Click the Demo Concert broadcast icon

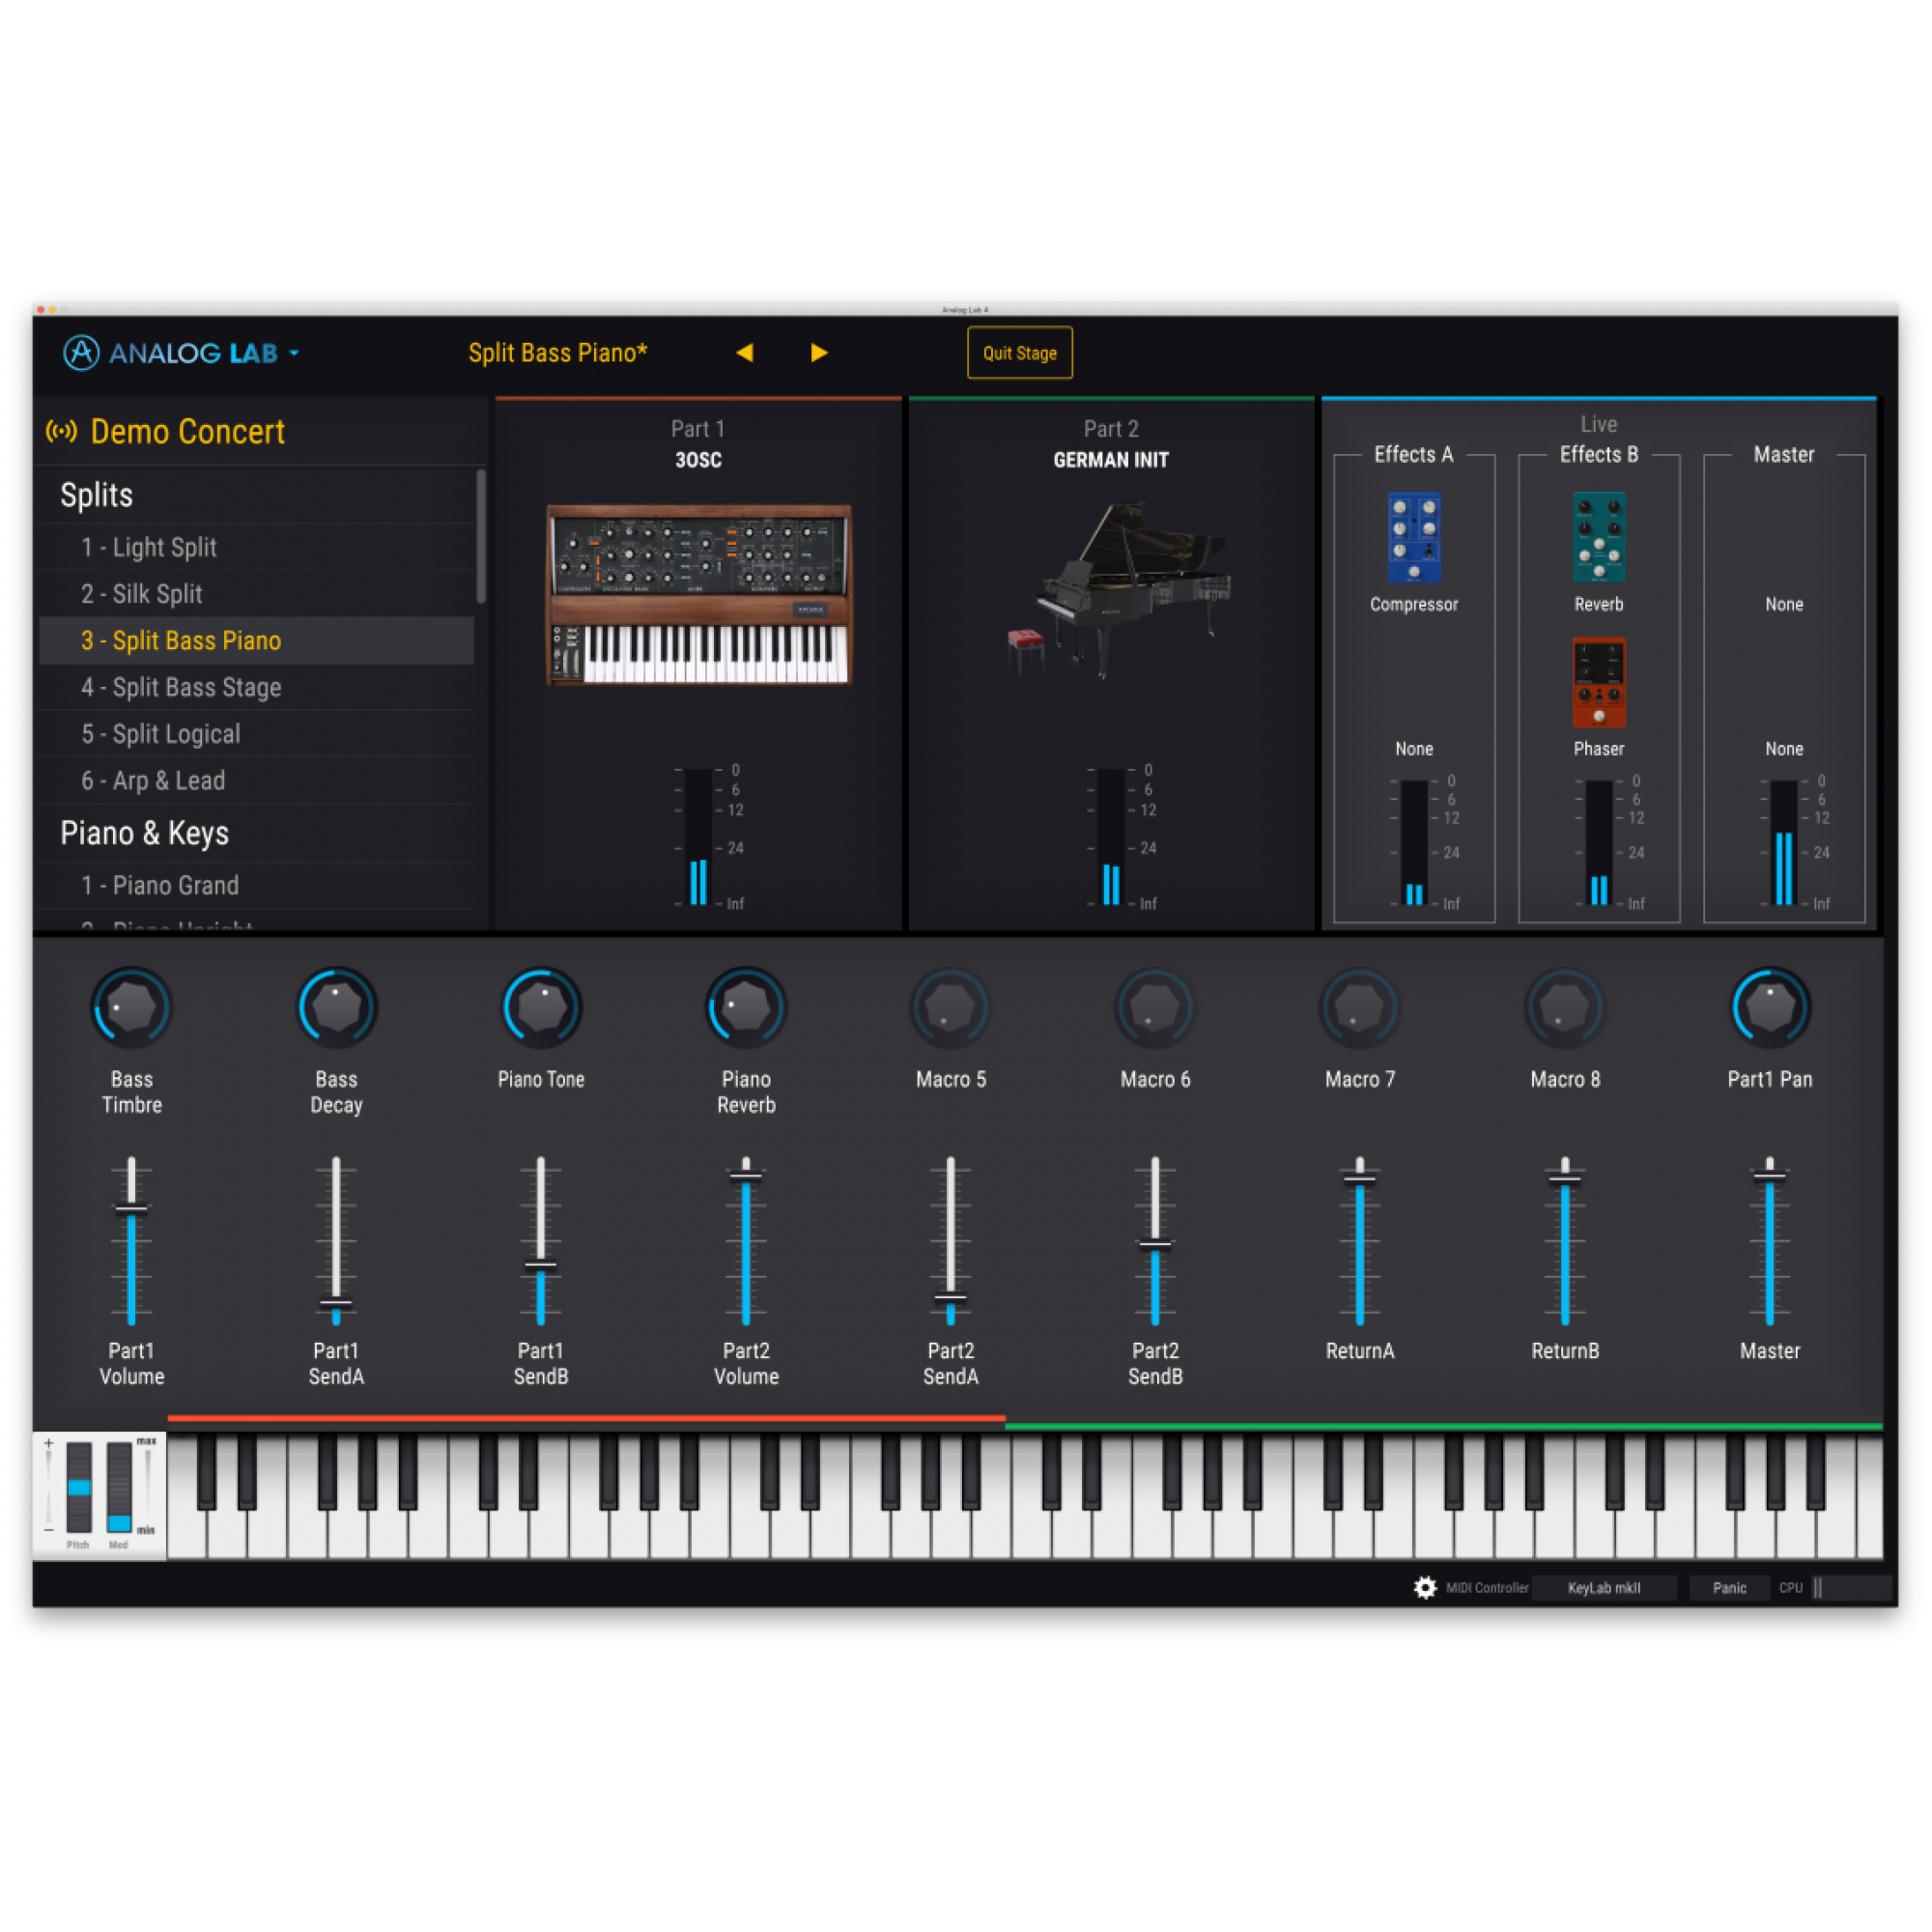62,432
